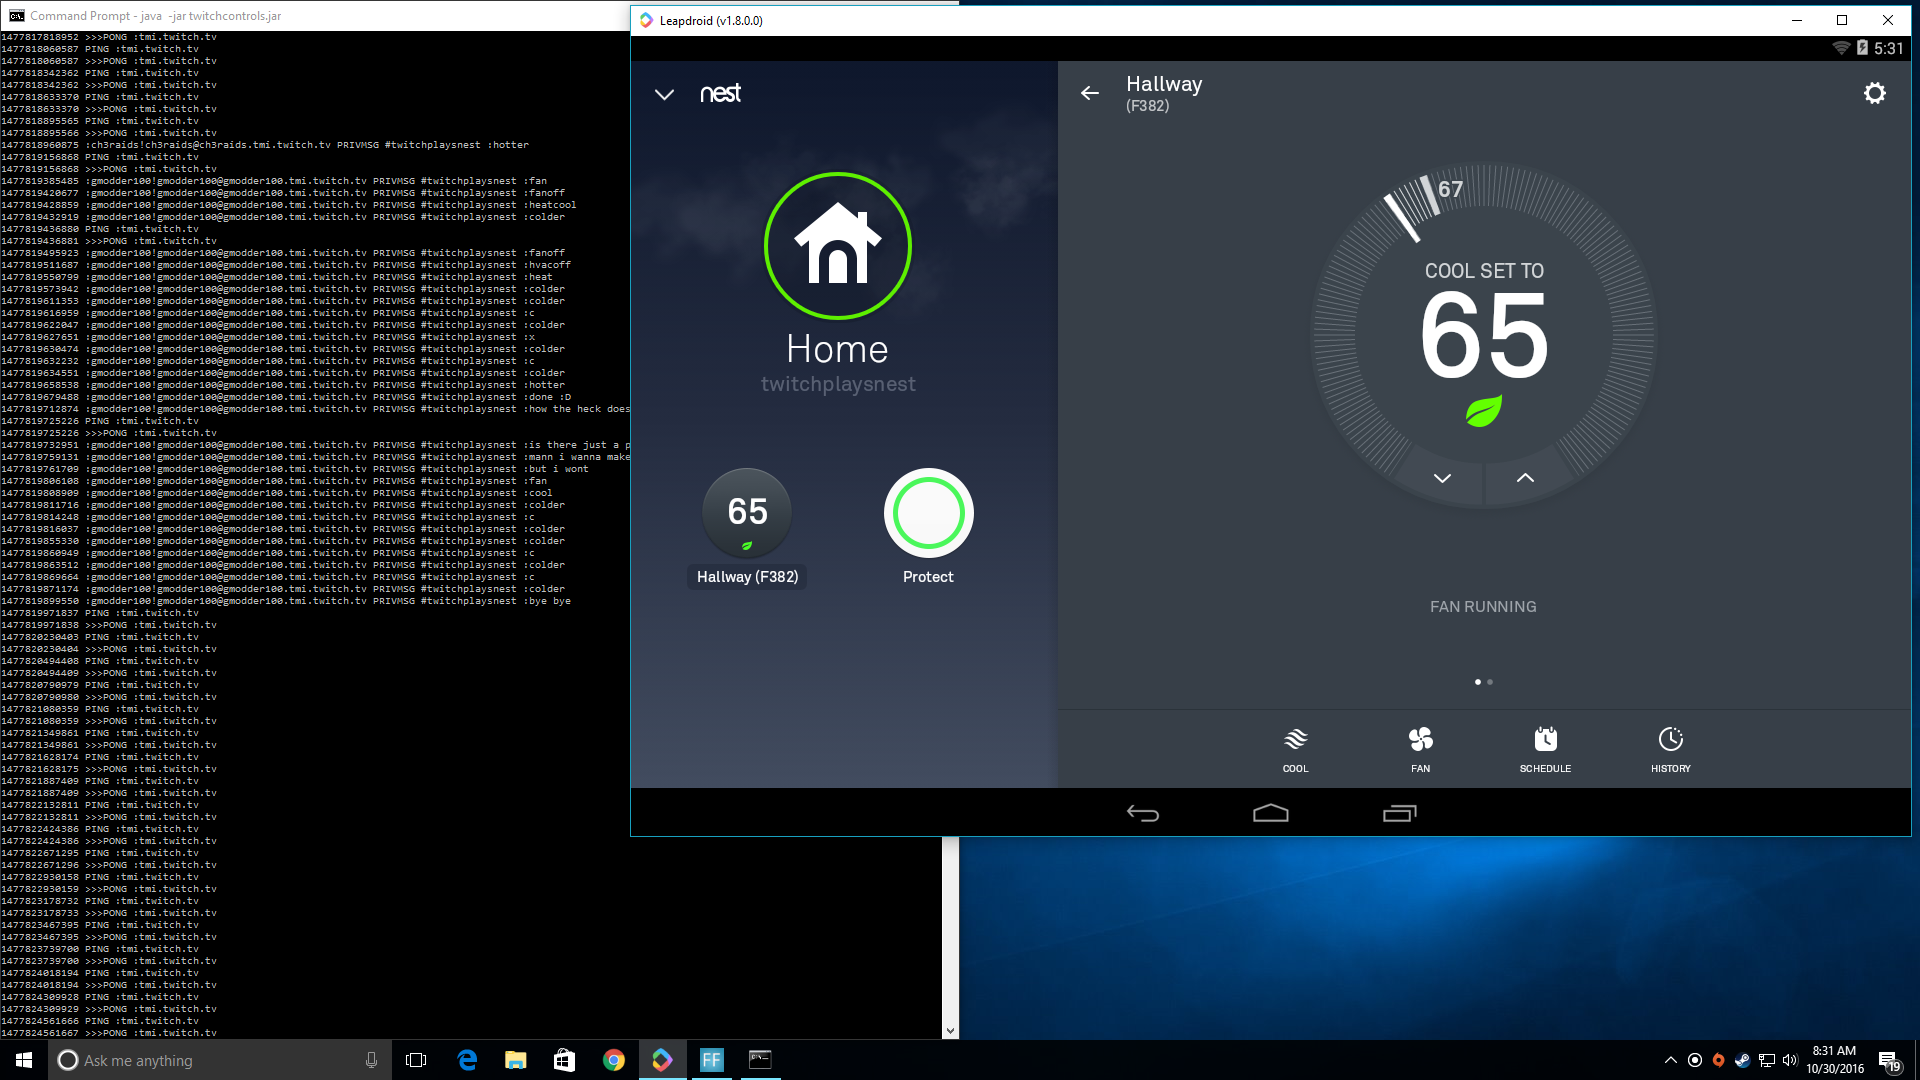Tap the green Home house icon
The height and width of the screenshot is (1080, 1920).
(x=838, y=246)
